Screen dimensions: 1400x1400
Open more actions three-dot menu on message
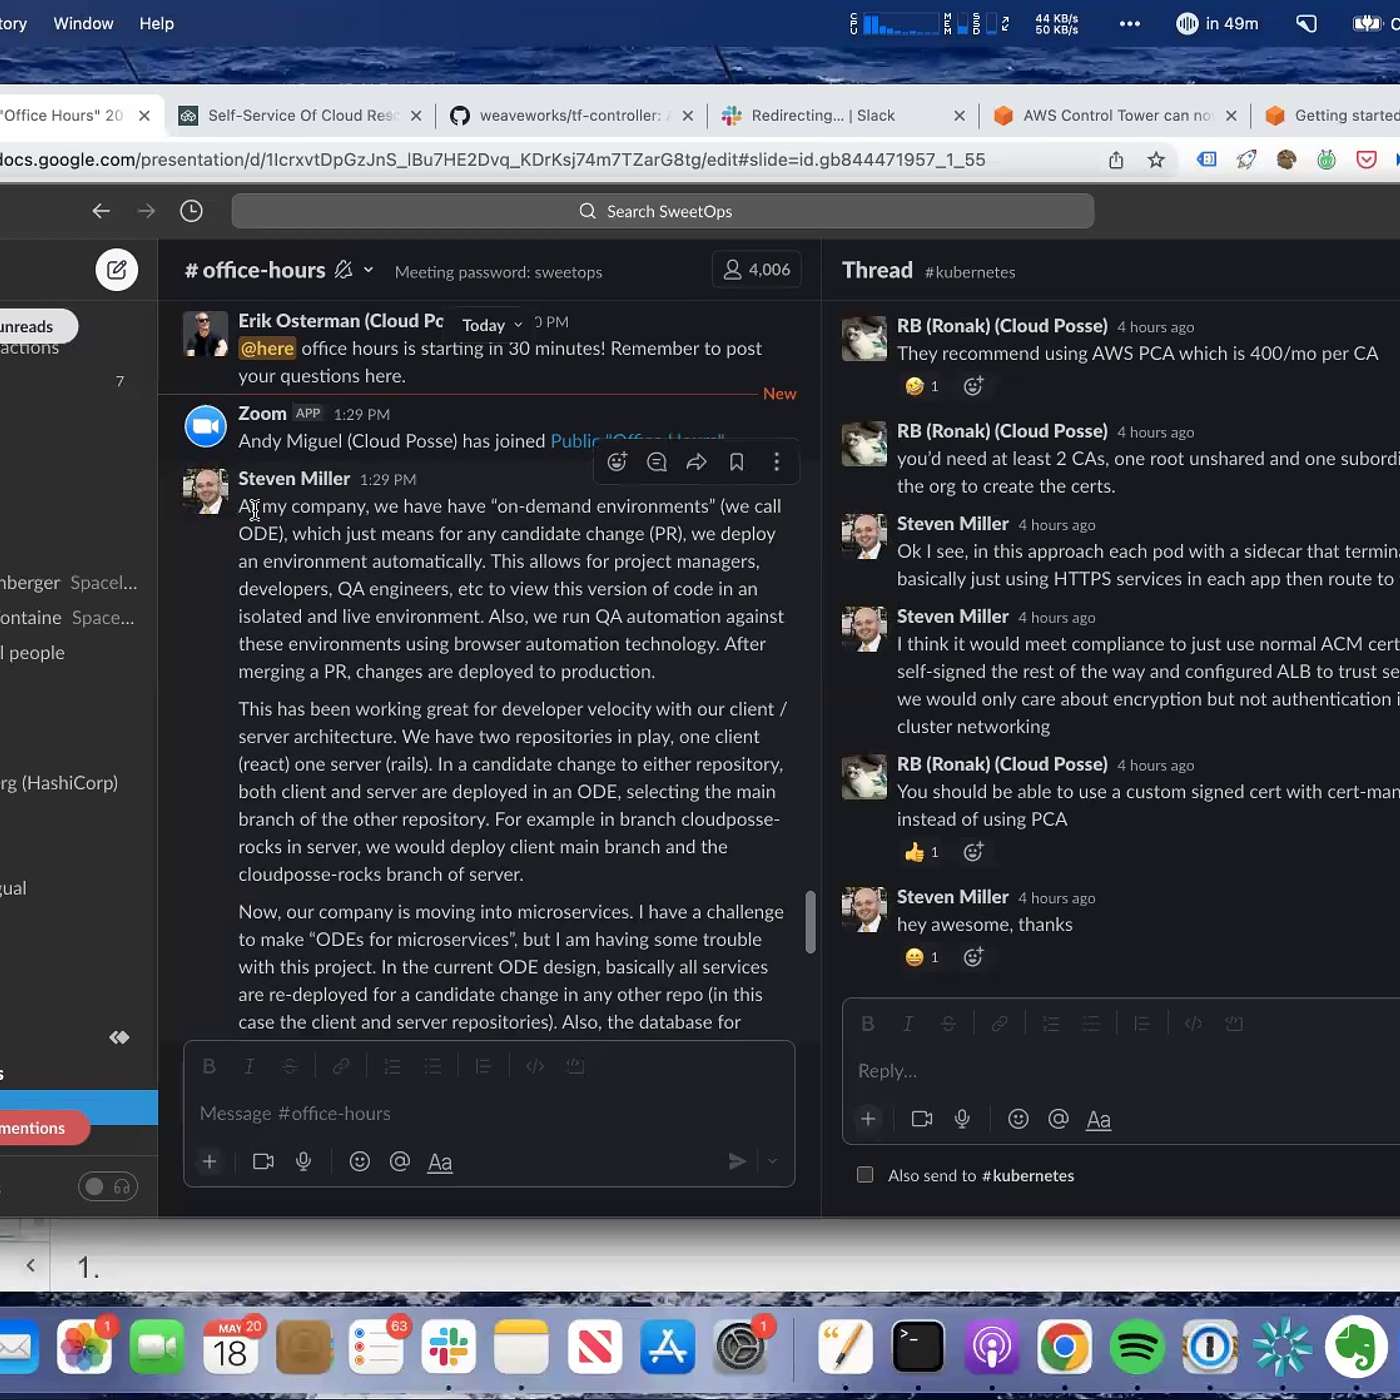[x=777, y=462]
